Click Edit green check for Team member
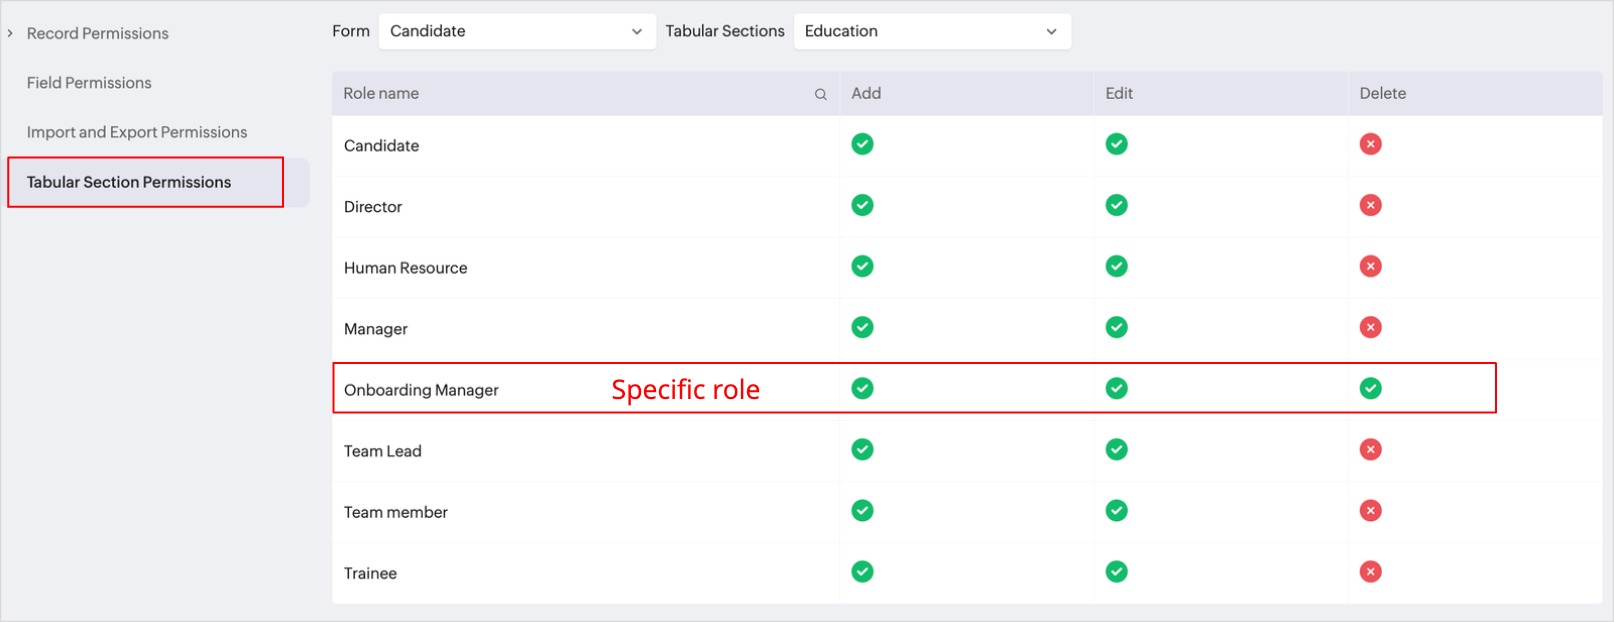The height and width of the screenshot is (622, 1614). point(1116,510)
